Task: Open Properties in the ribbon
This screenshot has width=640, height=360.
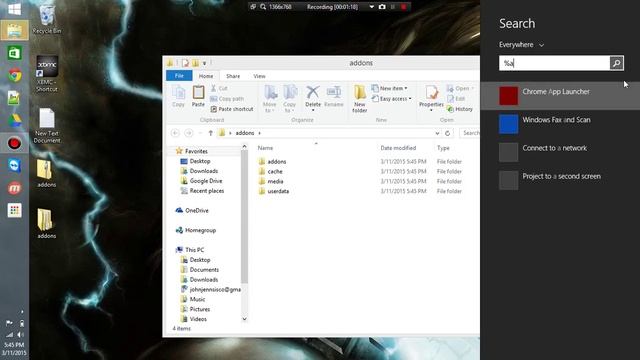Action: [x=431, y=98]
